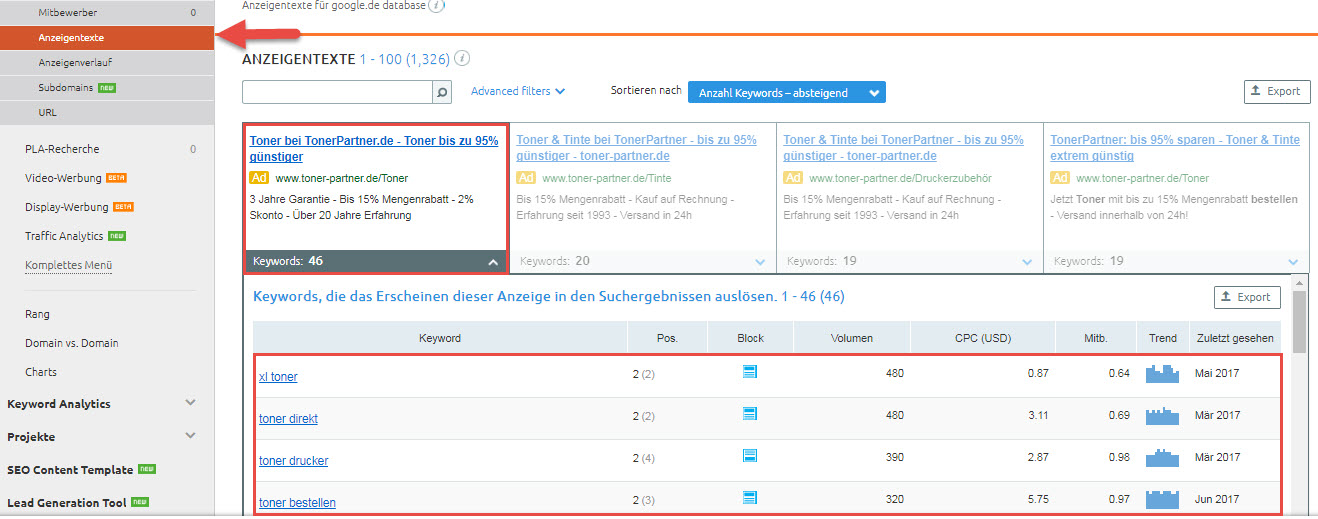Select Anzeigentexte sidebar item
The image size is (1318, 519).
[107, 38]
